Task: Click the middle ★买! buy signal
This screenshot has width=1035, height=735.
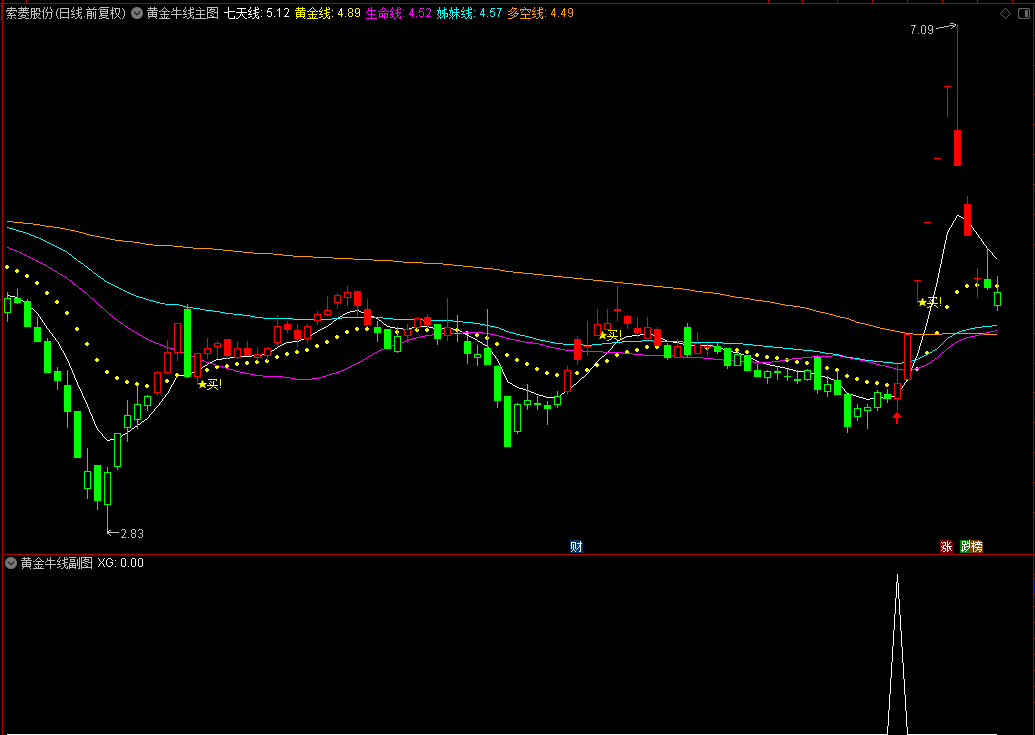Action: [x=610, y=335]
